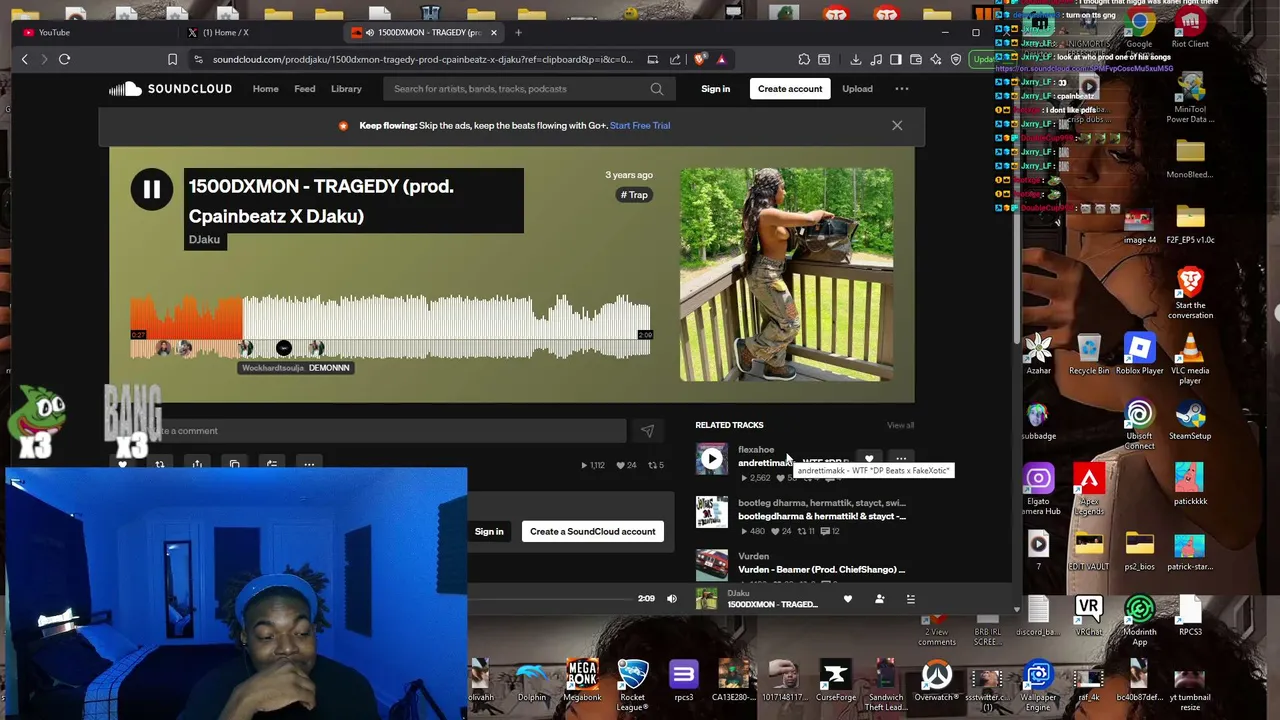Follow the Start Free Trial link
This screenshot has width=1280, height=720.
[x=640, y=126]
